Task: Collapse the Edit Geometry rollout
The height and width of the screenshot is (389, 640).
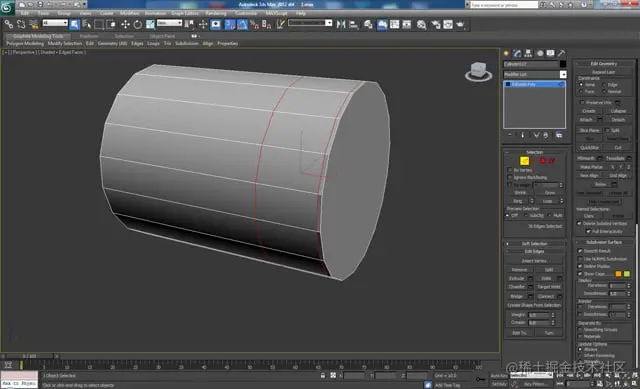Action: point(604,64)
